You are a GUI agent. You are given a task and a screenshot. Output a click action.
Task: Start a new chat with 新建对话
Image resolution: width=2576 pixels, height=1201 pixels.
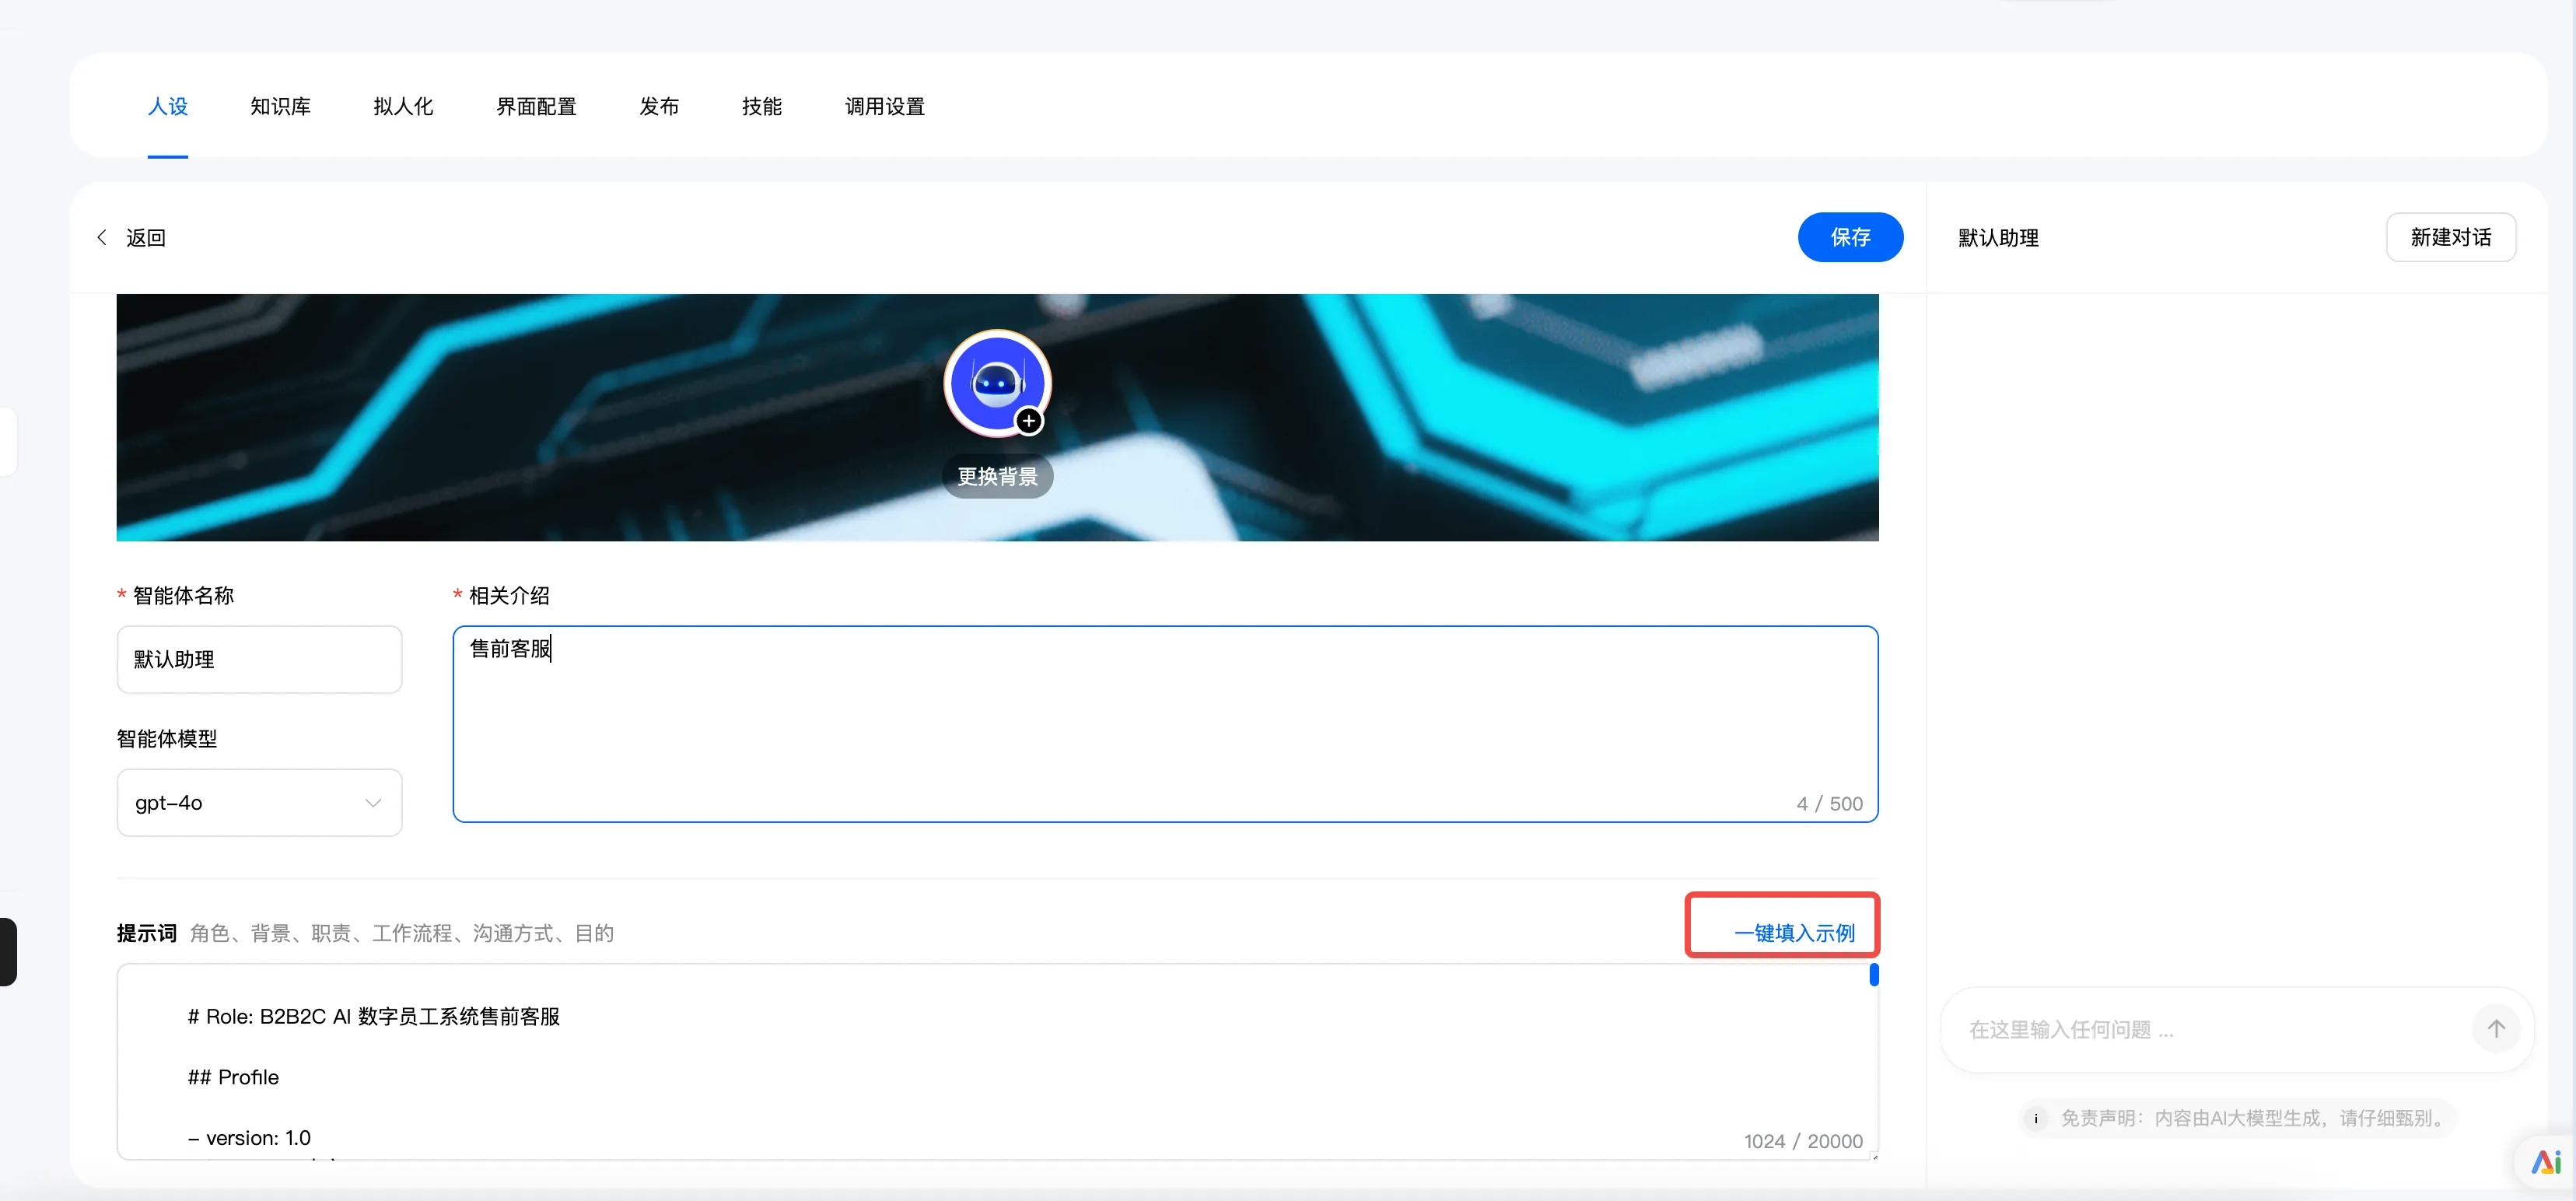(x=2449, y=237)
